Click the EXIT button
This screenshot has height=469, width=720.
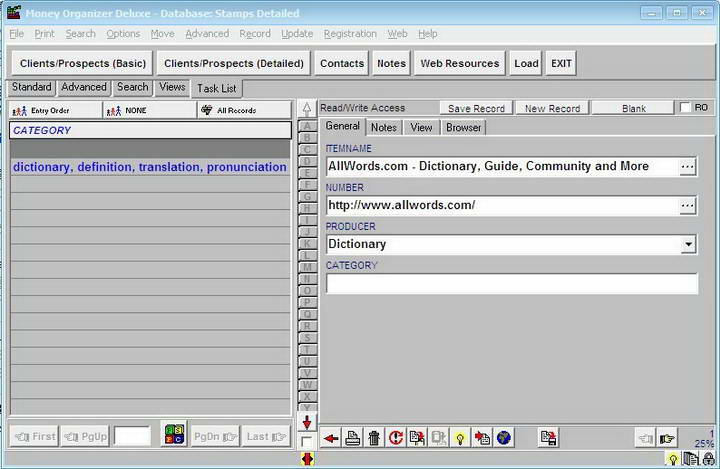point(561,63)
